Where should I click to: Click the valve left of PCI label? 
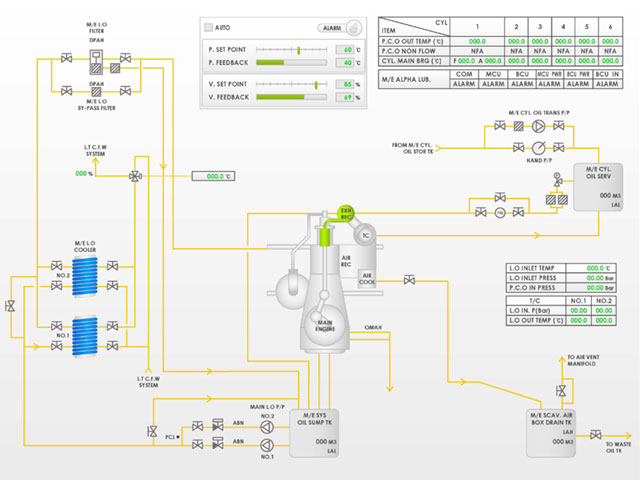pyautogui.click(x=152, y=431)
